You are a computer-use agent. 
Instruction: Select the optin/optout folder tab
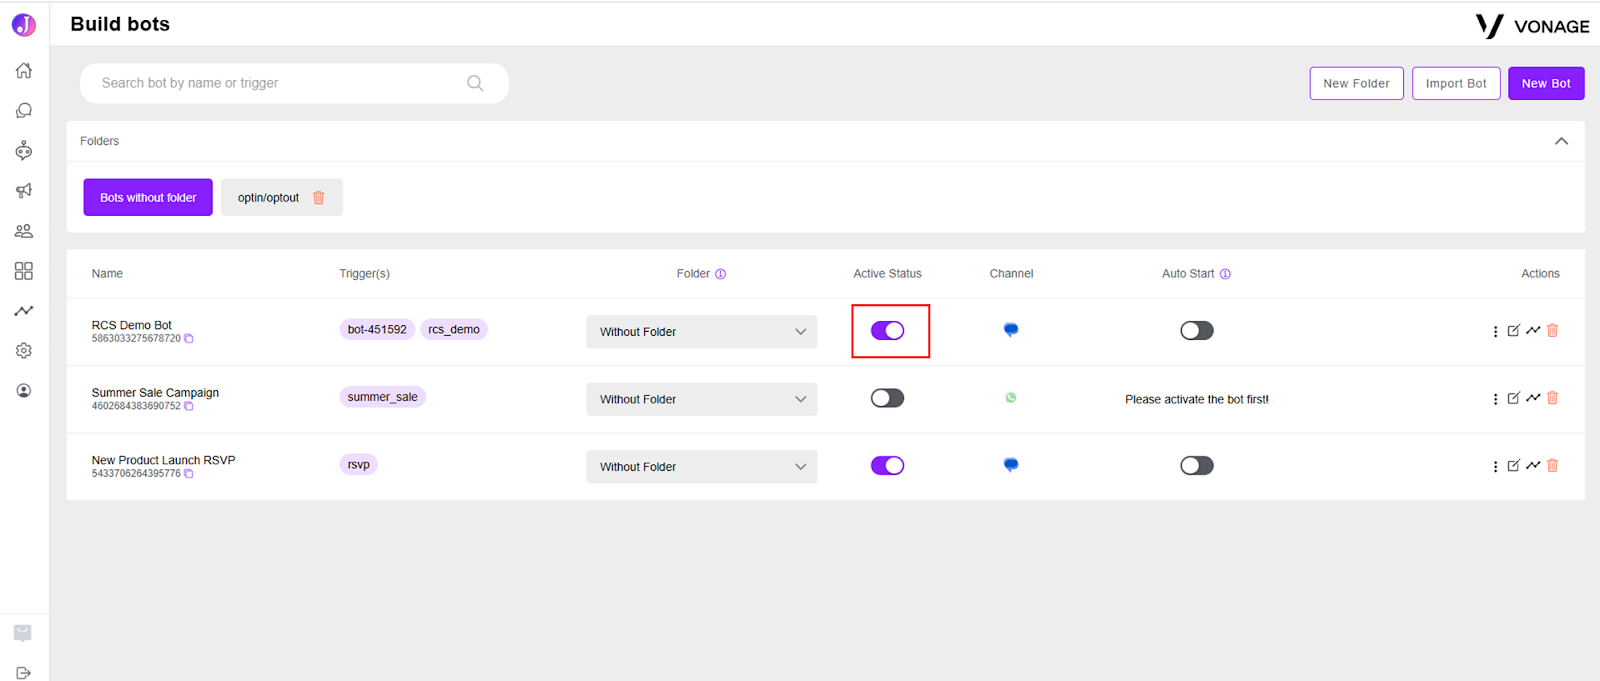click(268, 197)
